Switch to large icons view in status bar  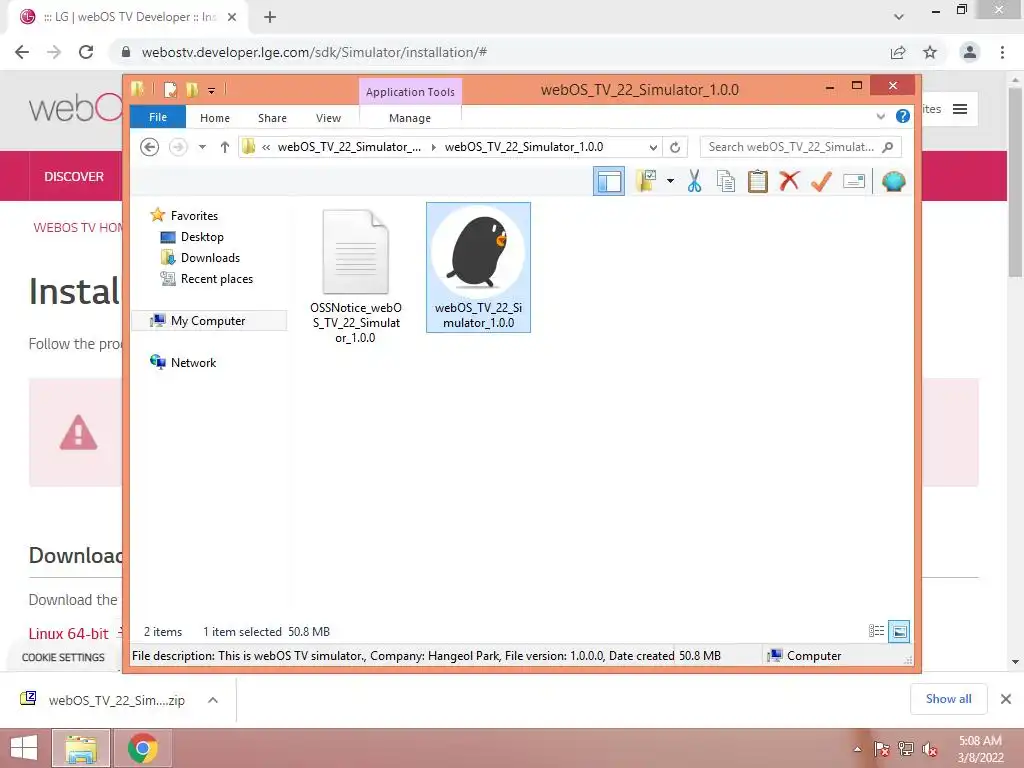pyautogui.click(x=899, y=631)
